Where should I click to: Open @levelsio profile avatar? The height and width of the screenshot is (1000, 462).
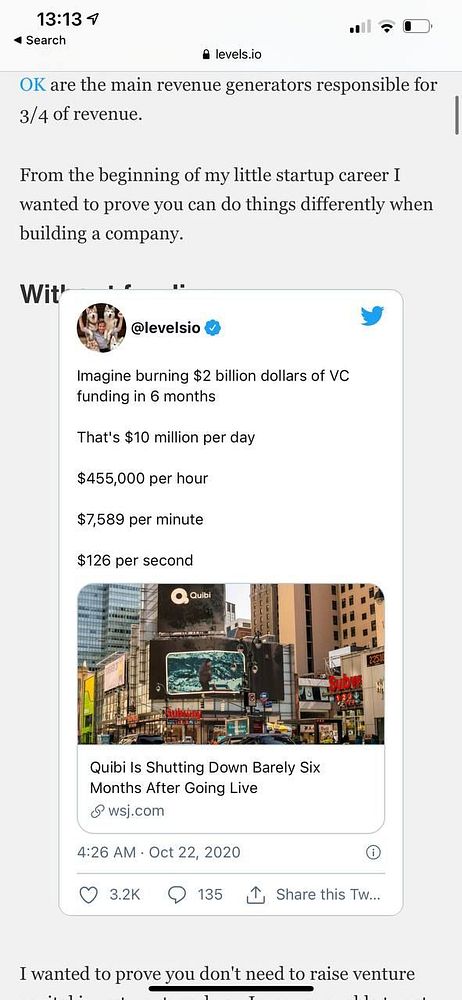coord(101,328)
